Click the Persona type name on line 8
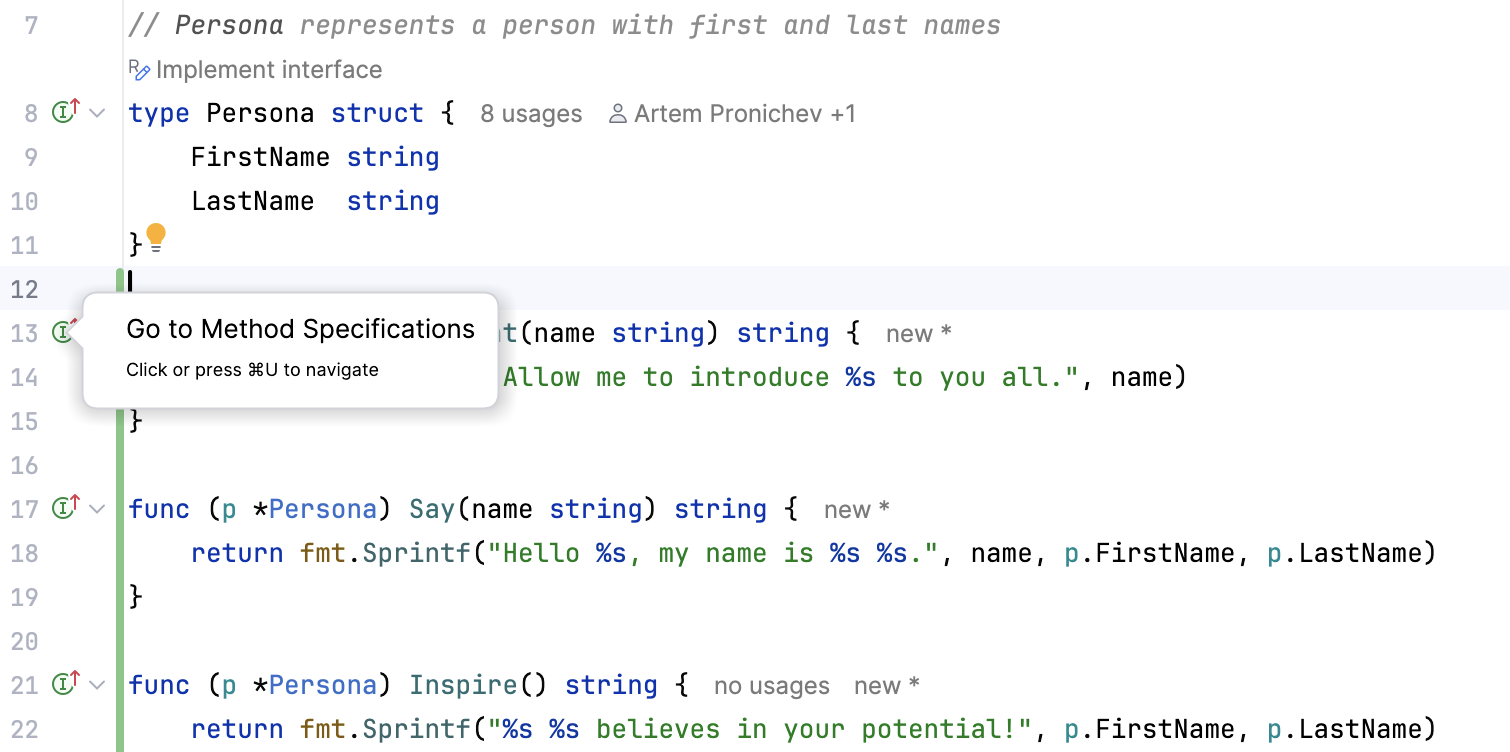1510x752 pixels. [x=260, y=113]
